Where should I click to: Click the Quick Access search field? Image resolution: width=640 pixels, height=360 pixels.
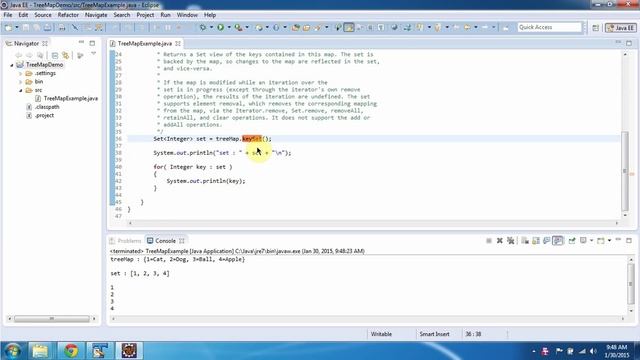[x=549, y=27]
